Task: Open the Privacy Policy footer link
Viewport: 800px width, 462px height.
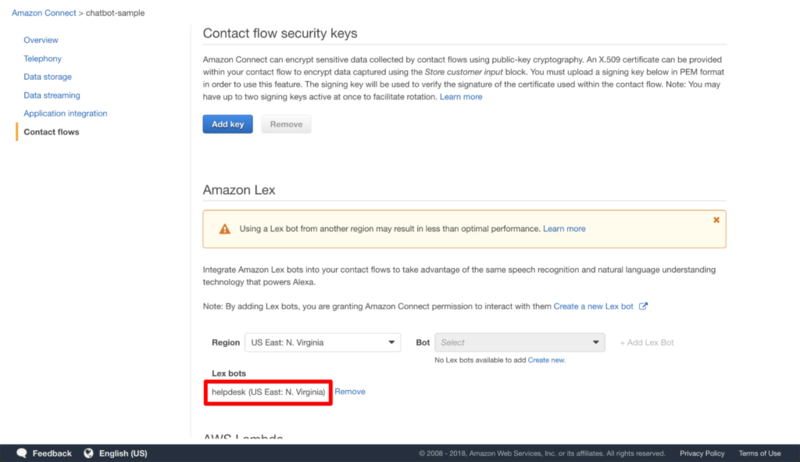Action: tap(701, 453)
